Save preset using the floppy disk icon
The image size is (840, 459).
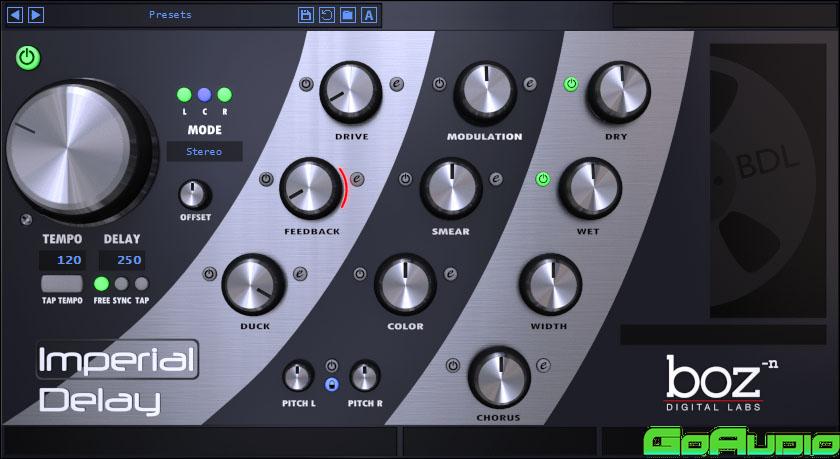(306, 15)
